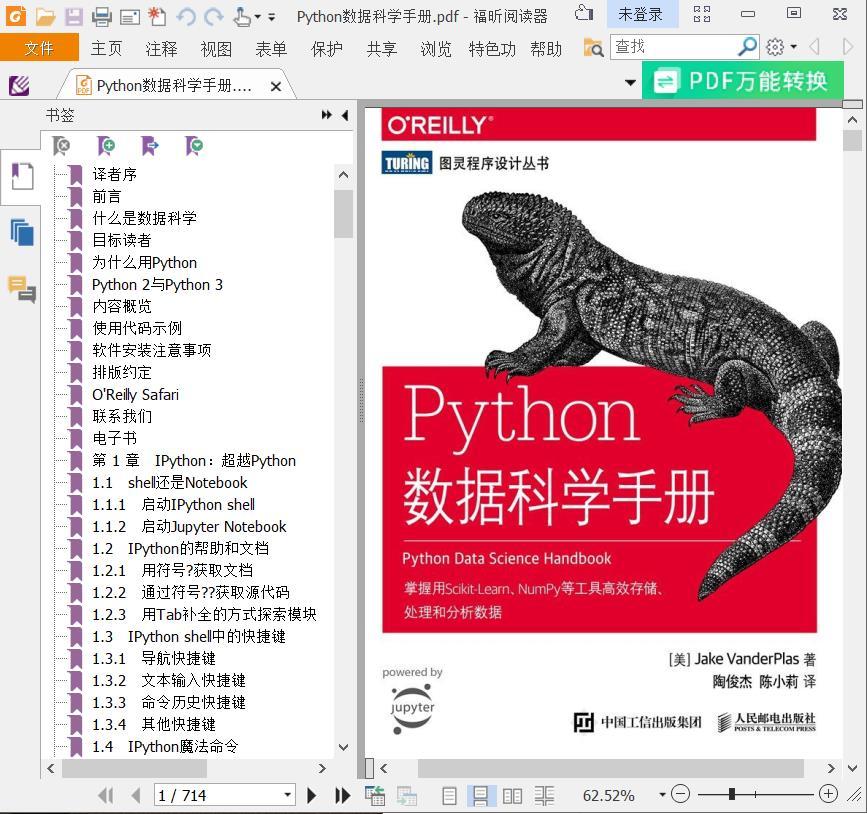Open the zoom percentage dropdown arrow
Image resolution: width=867 pixels, height=814 pixels.
click(x=662, y=795)
